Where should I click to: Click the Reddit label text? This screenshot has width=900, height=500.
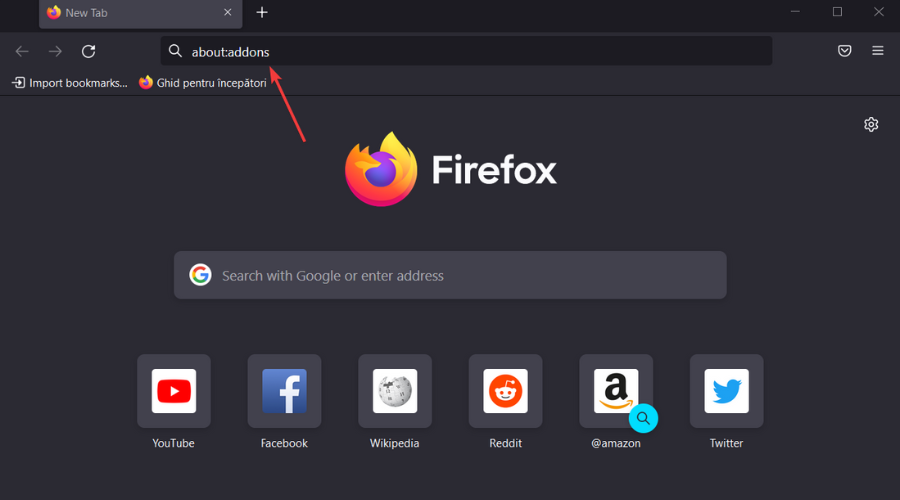[505, 443]
